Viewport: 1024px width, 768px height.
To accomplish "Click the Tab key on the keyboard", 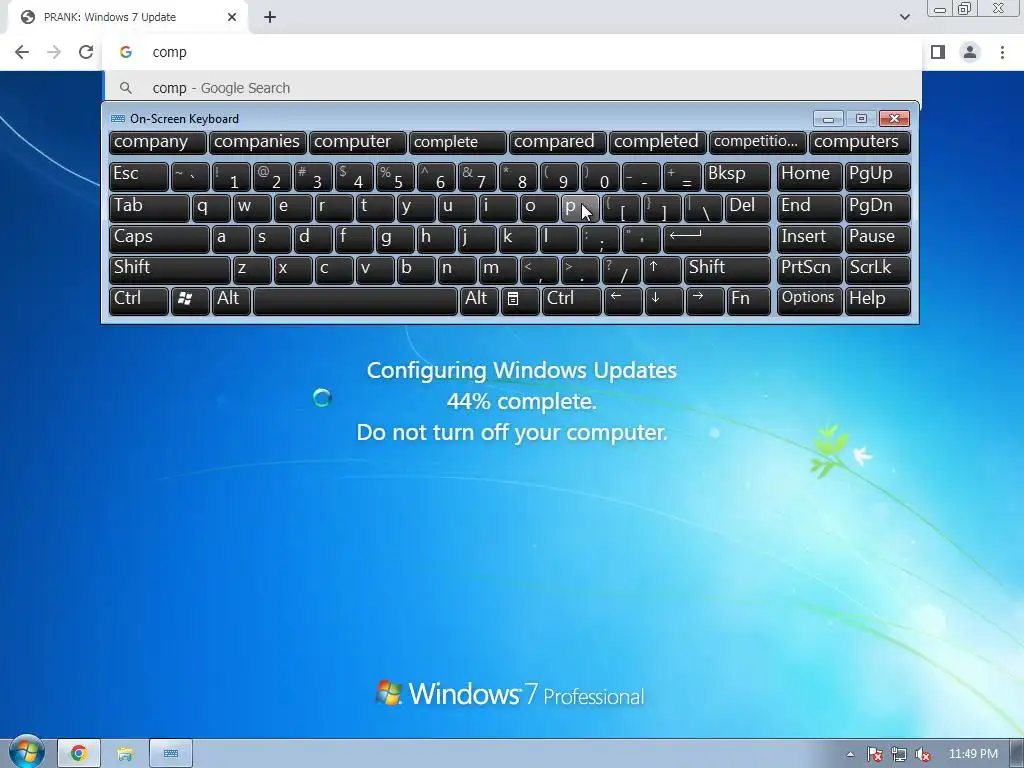I will (x=149, y=208).
